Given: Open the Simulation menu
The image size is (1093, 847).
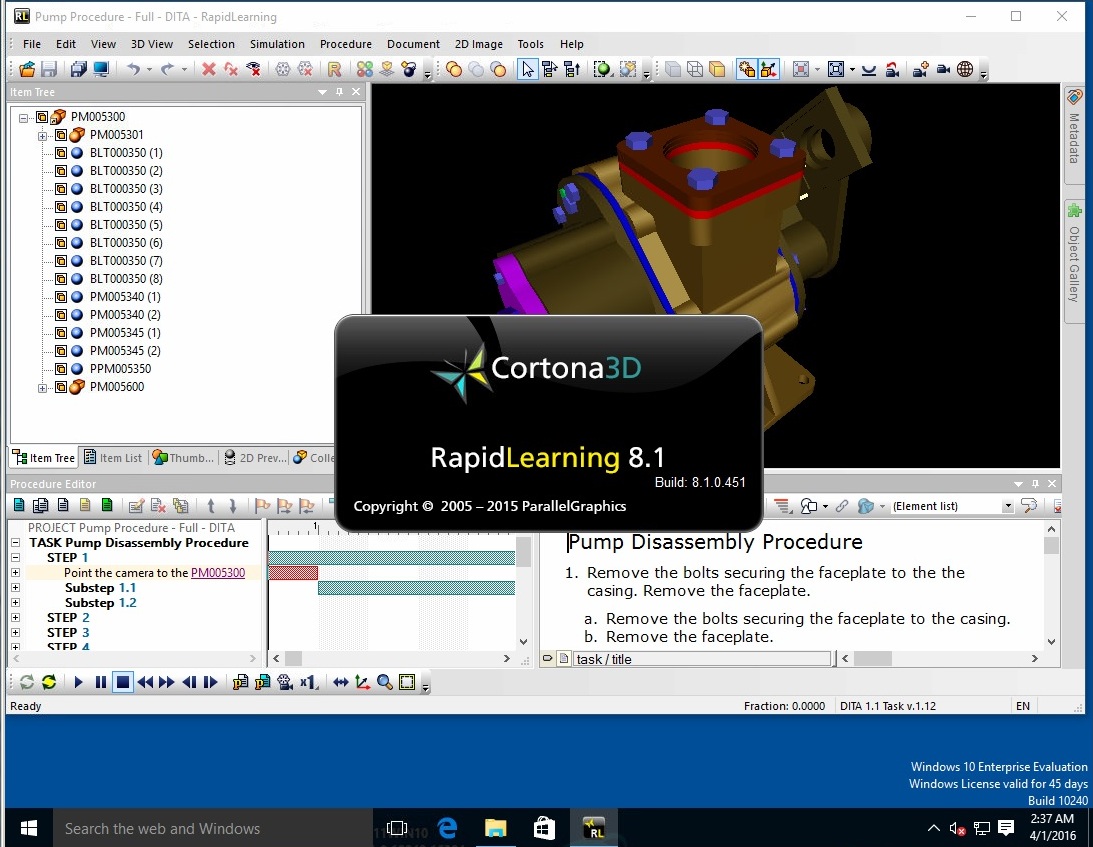Looking at the screenshot, I should (277, 44).
